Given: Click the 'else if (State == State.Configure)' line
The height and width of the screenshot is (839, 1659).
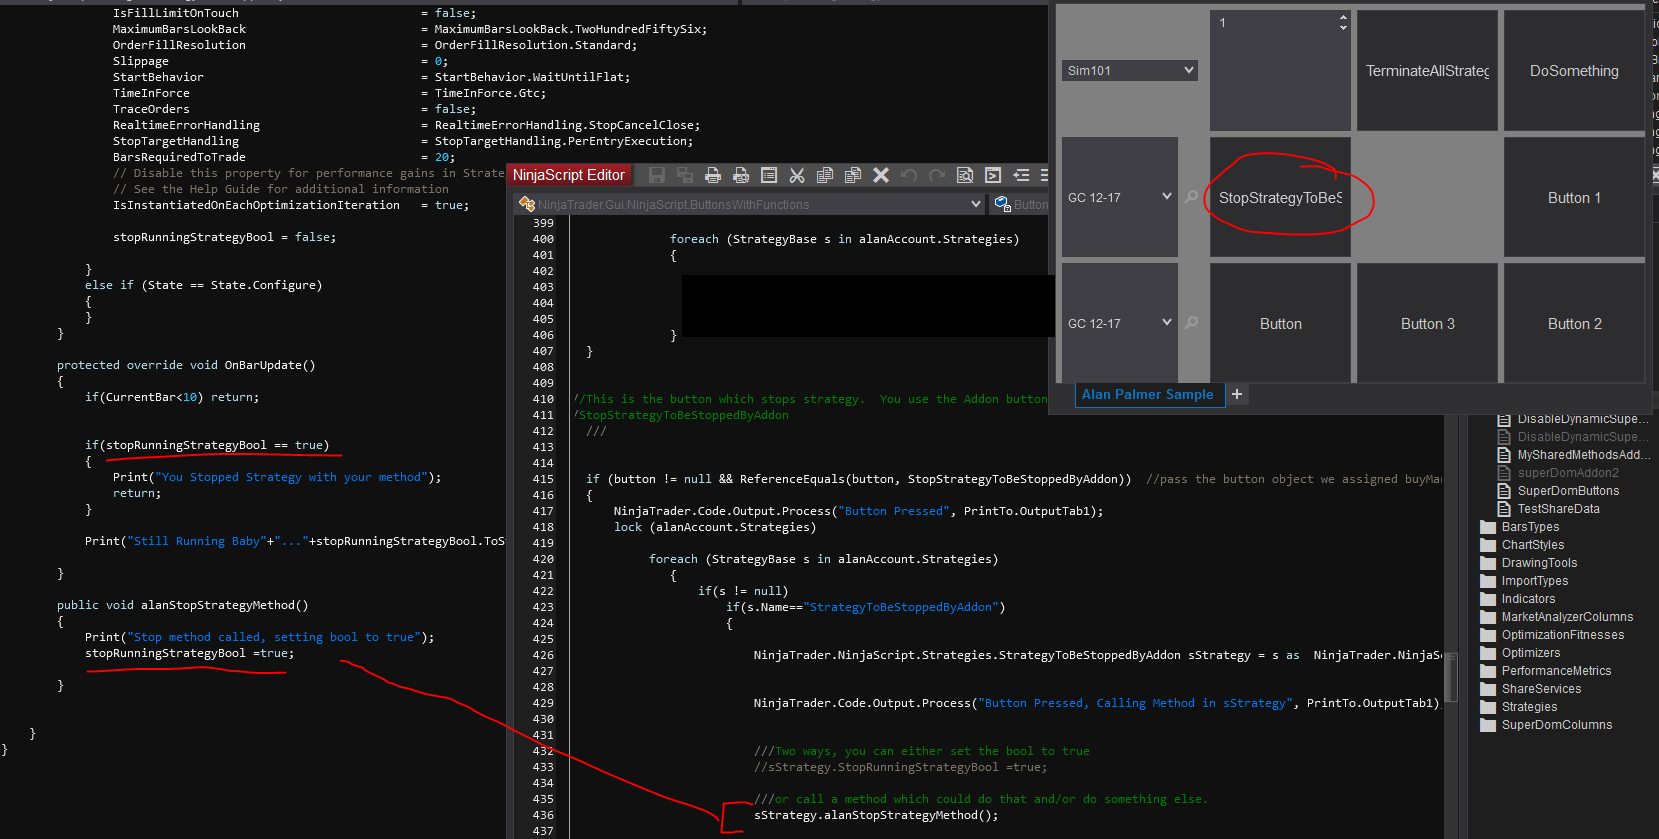Looking at the screenshot, I should tap(203, 285).
